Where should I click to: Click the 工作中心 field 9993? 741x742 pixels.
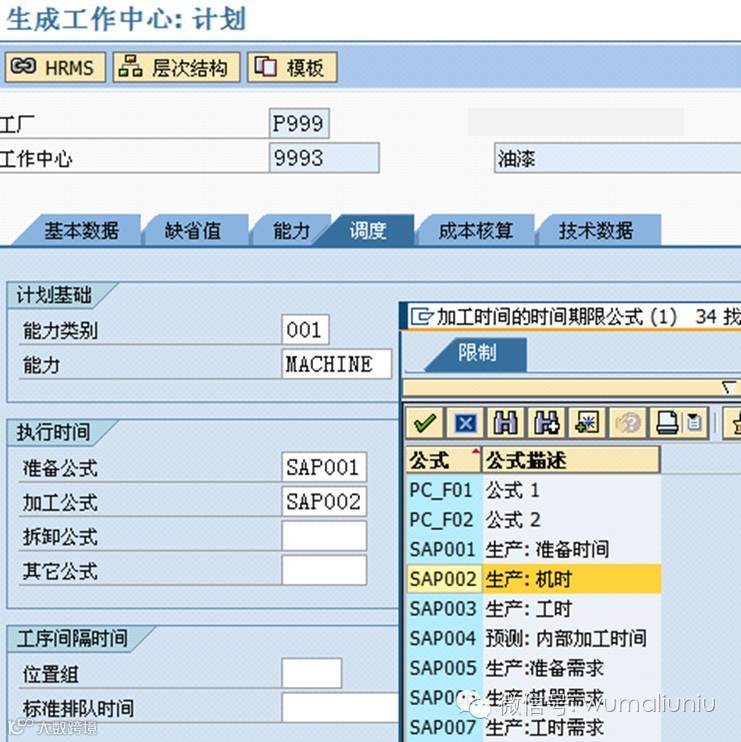click(x=324, y=158)
